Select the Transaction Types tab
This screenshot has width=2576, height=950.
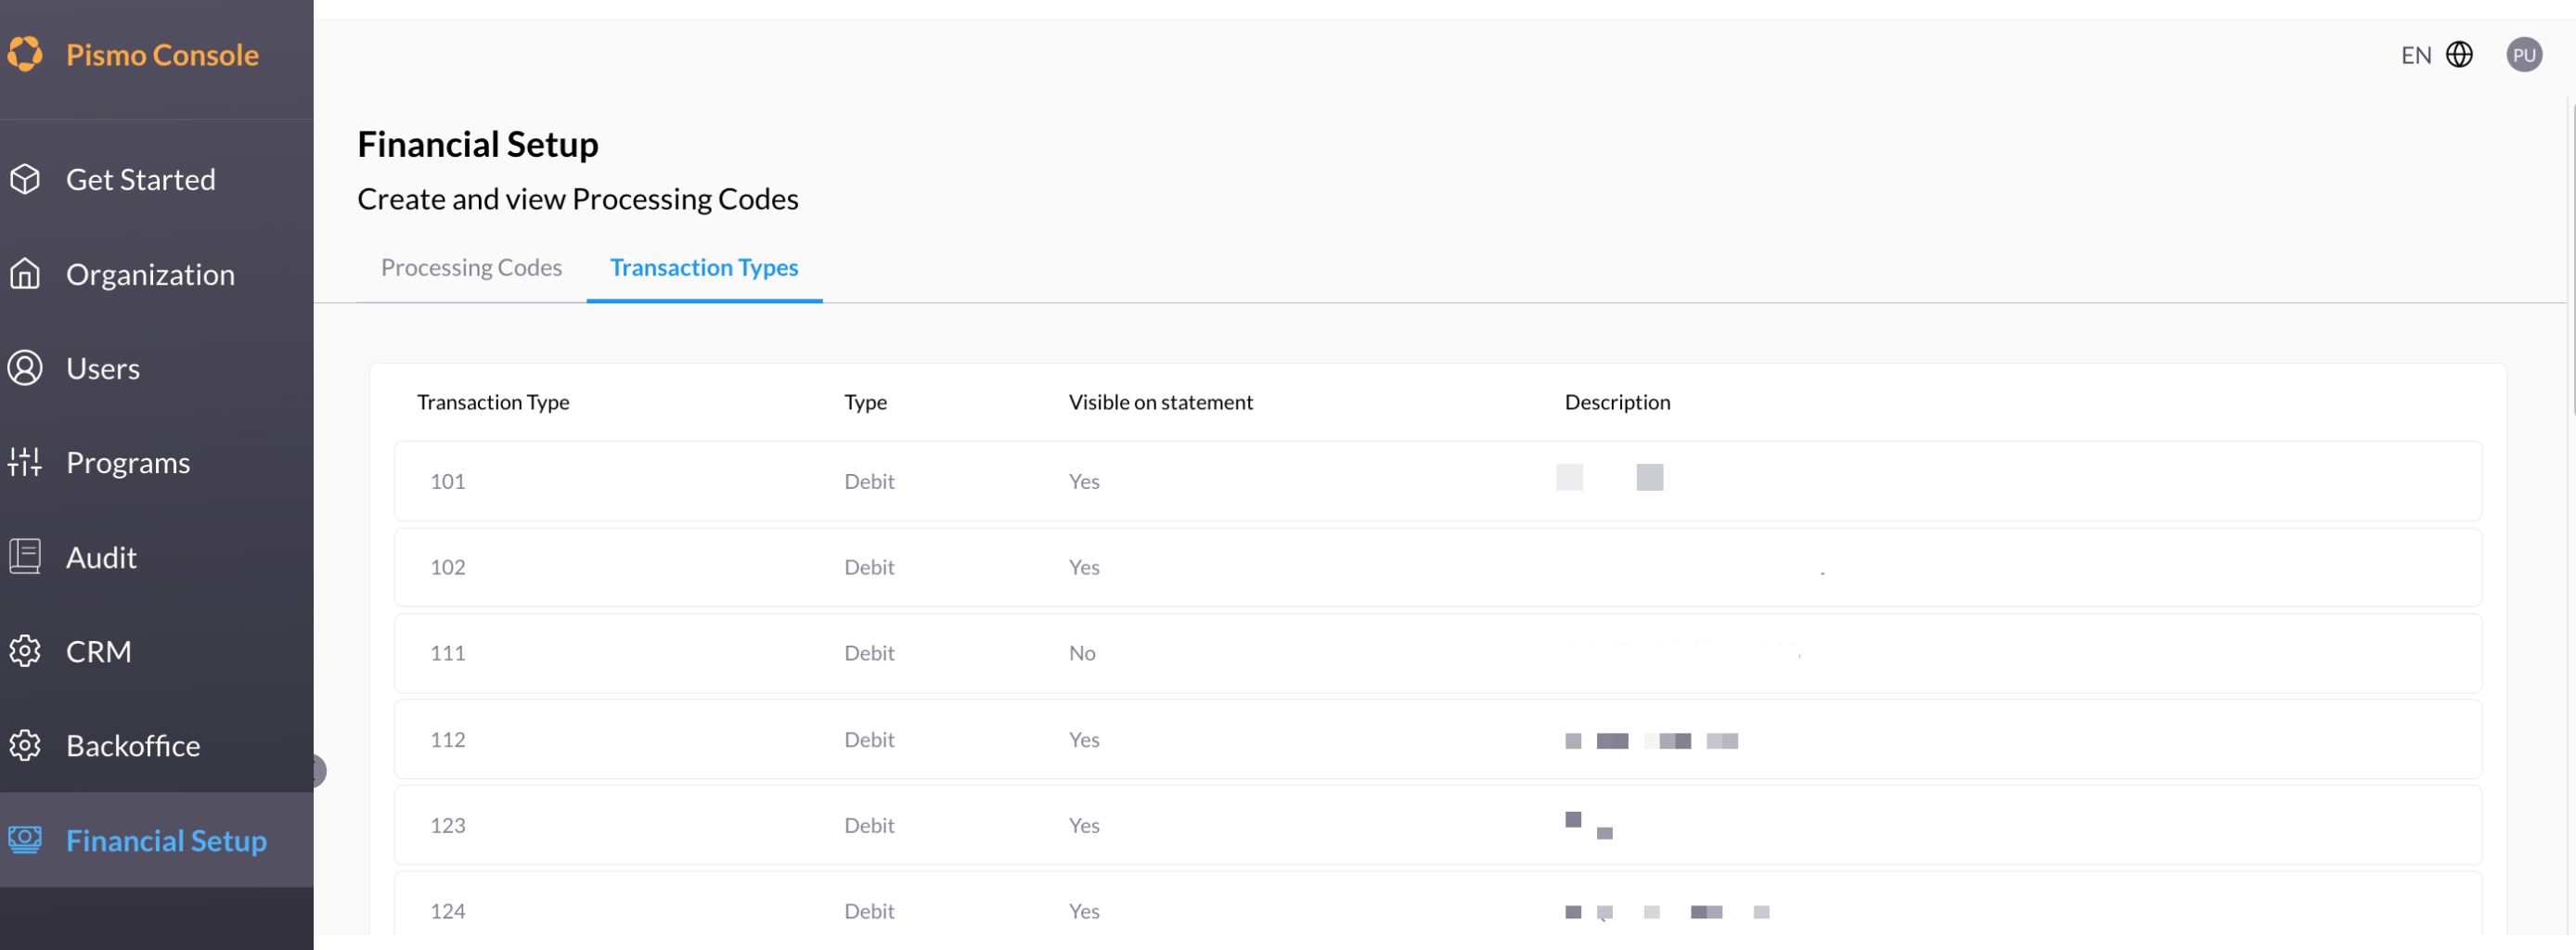704,268
